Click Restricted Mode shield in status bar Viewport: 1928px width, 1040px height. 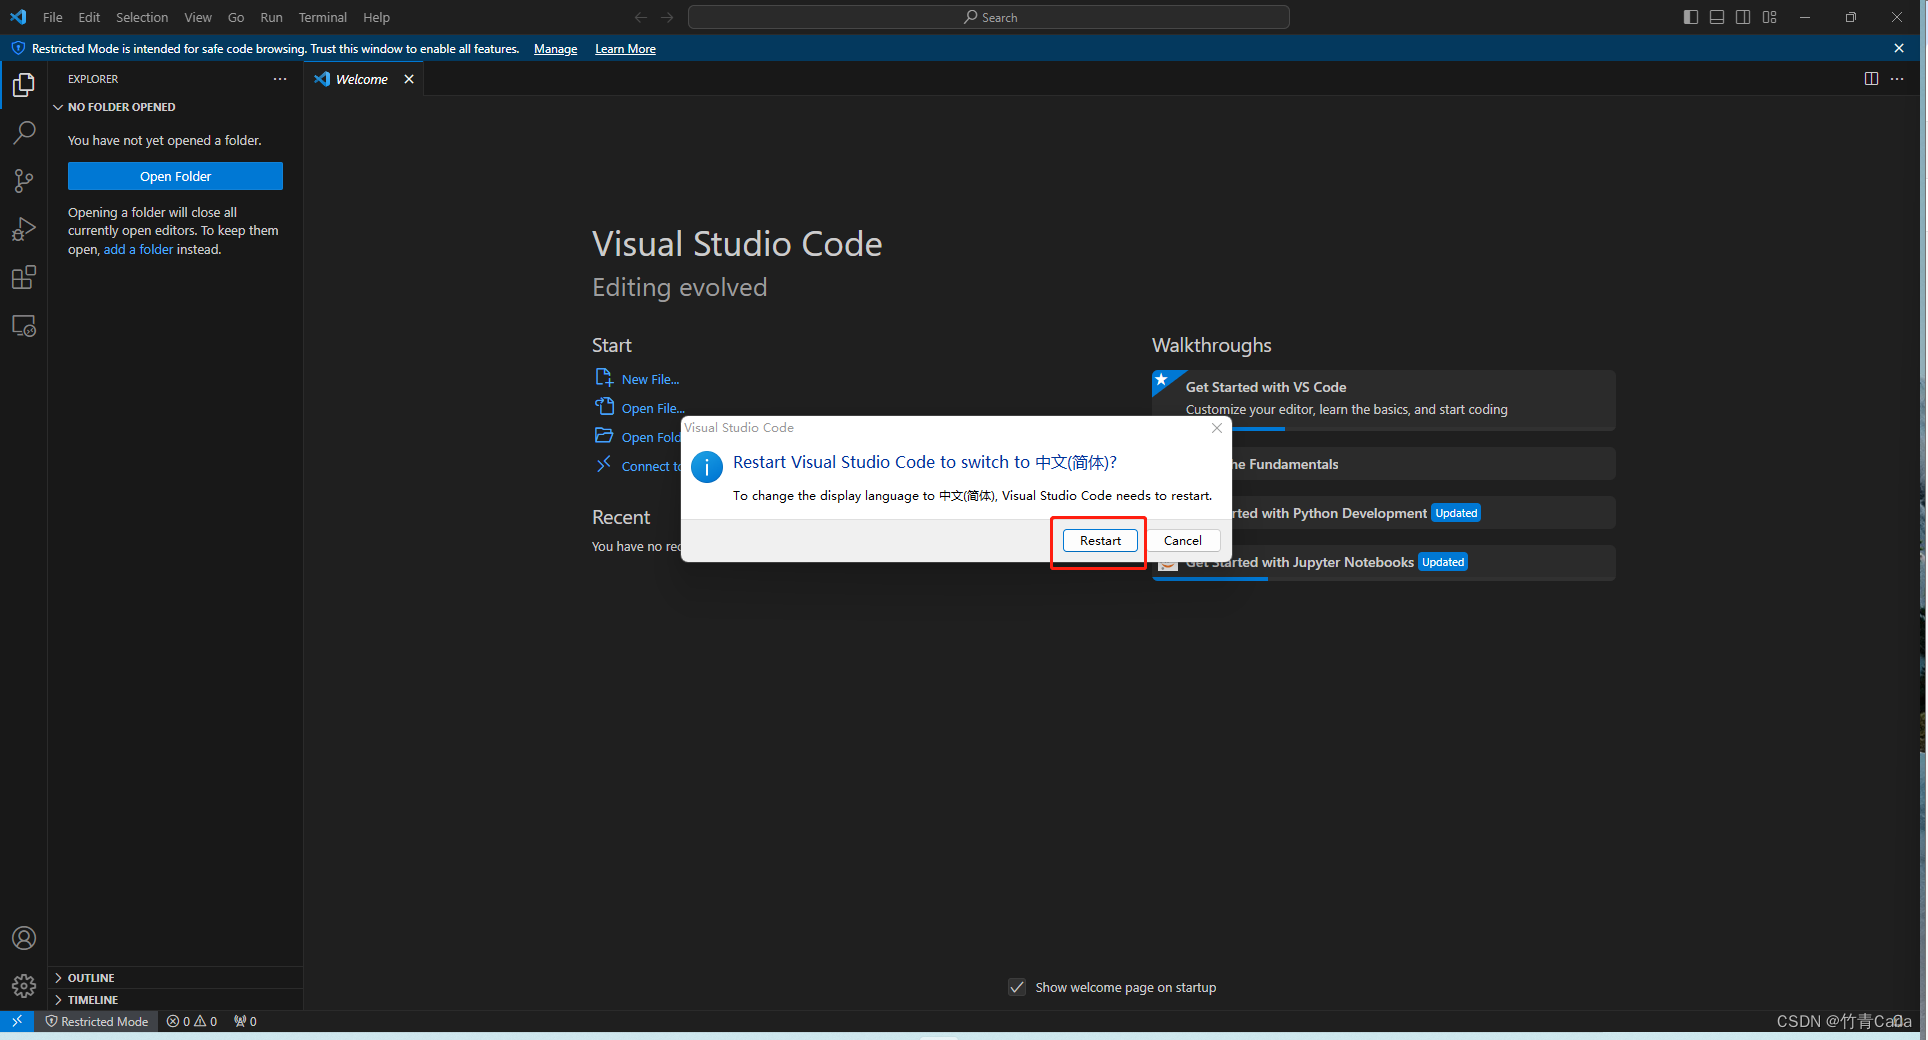tap(97, 1021)
